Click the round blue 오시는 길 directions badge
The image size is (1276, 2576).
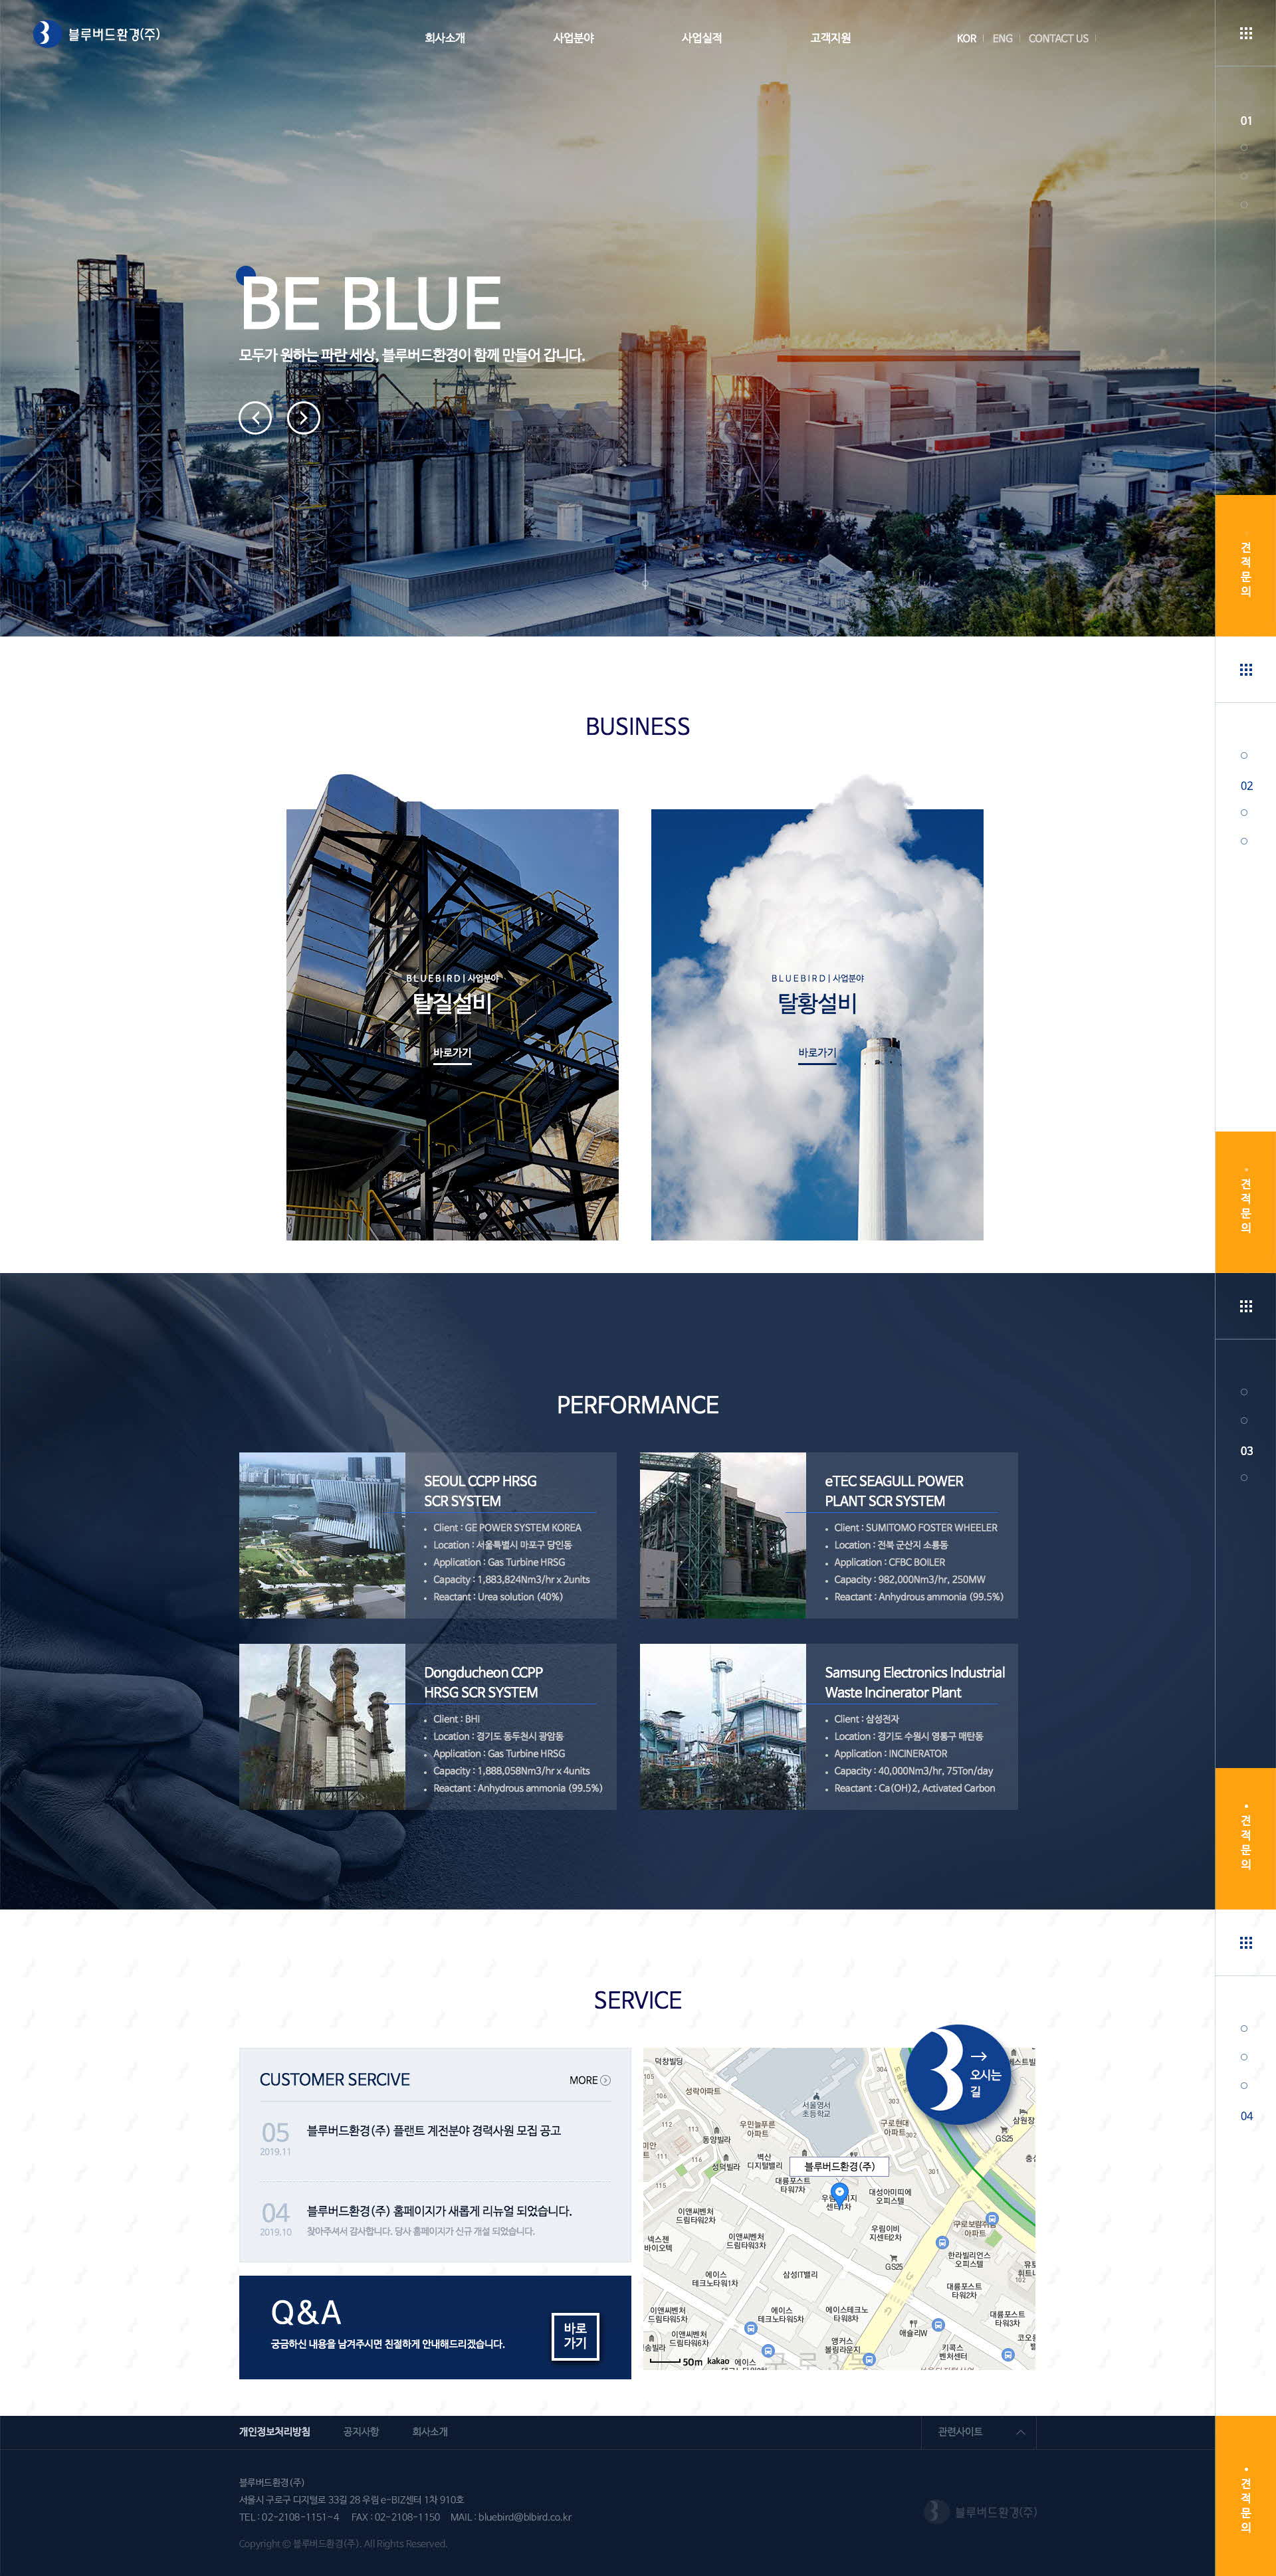click(x=957, y=2074)
